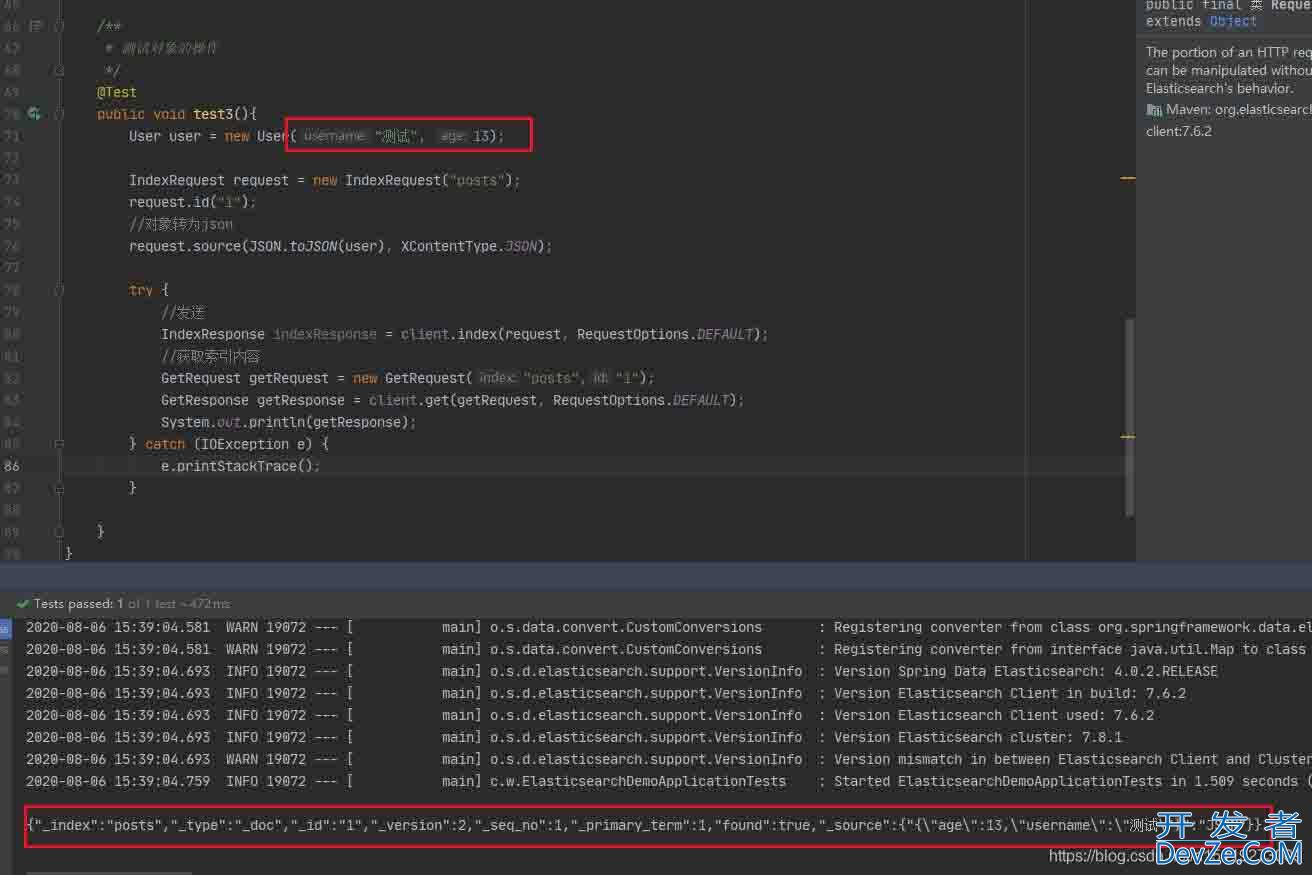This screenshot has height=875, width=1312.
Task: Collapse the try block fold marker
Action: pos(59,290)
